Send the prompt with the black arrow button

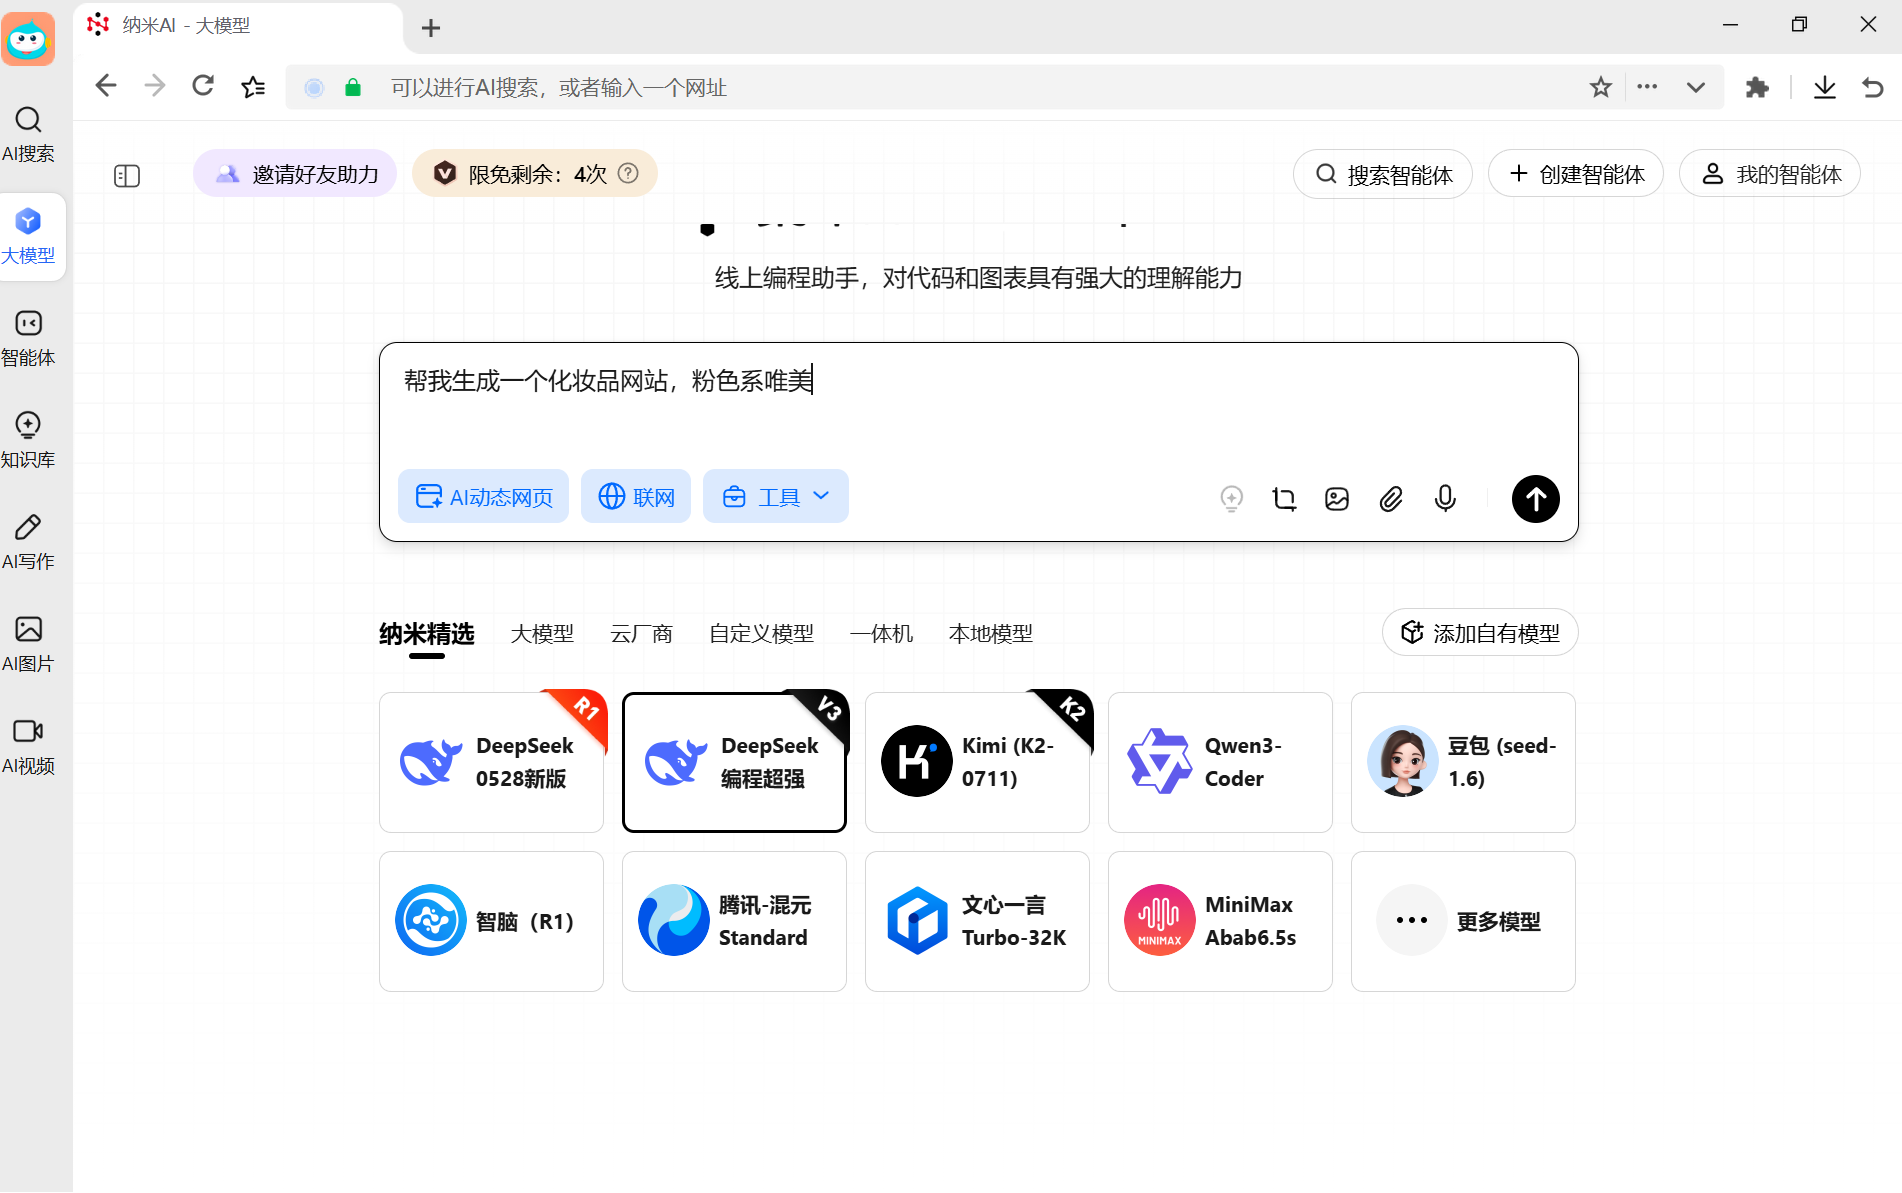point(1535,498)
